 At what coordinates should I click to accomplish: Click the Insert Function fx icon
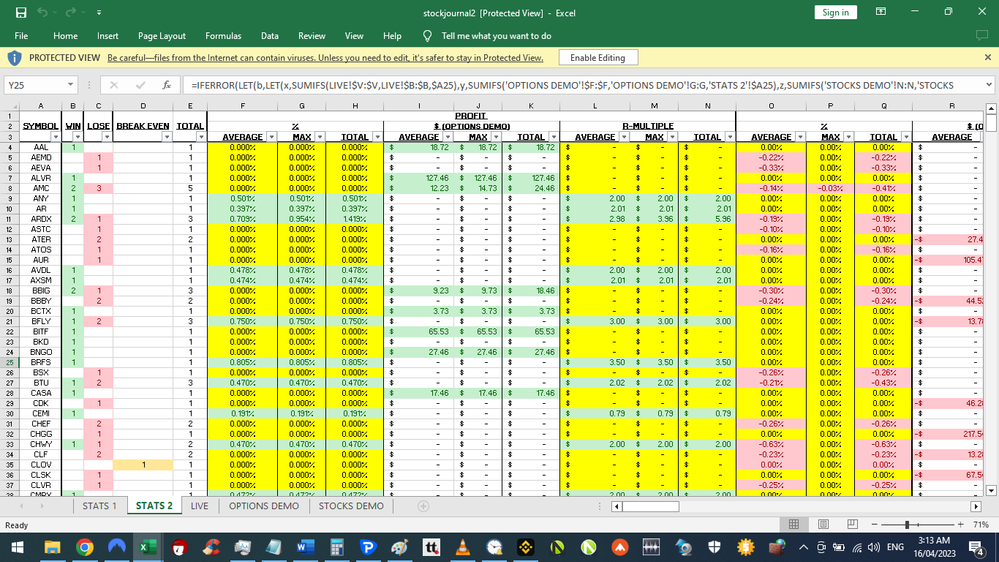coord(166,86)
